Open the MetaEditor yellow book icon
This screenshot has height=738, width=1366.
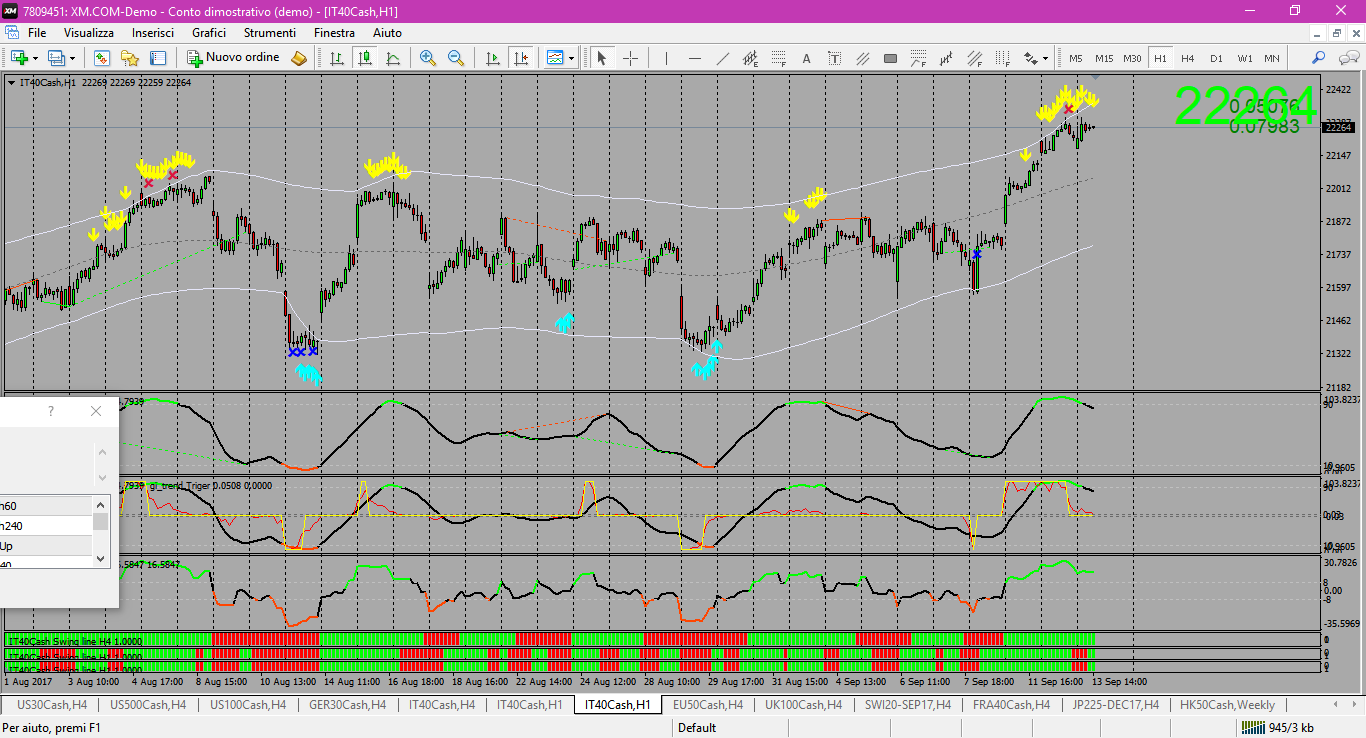(299, 58)
